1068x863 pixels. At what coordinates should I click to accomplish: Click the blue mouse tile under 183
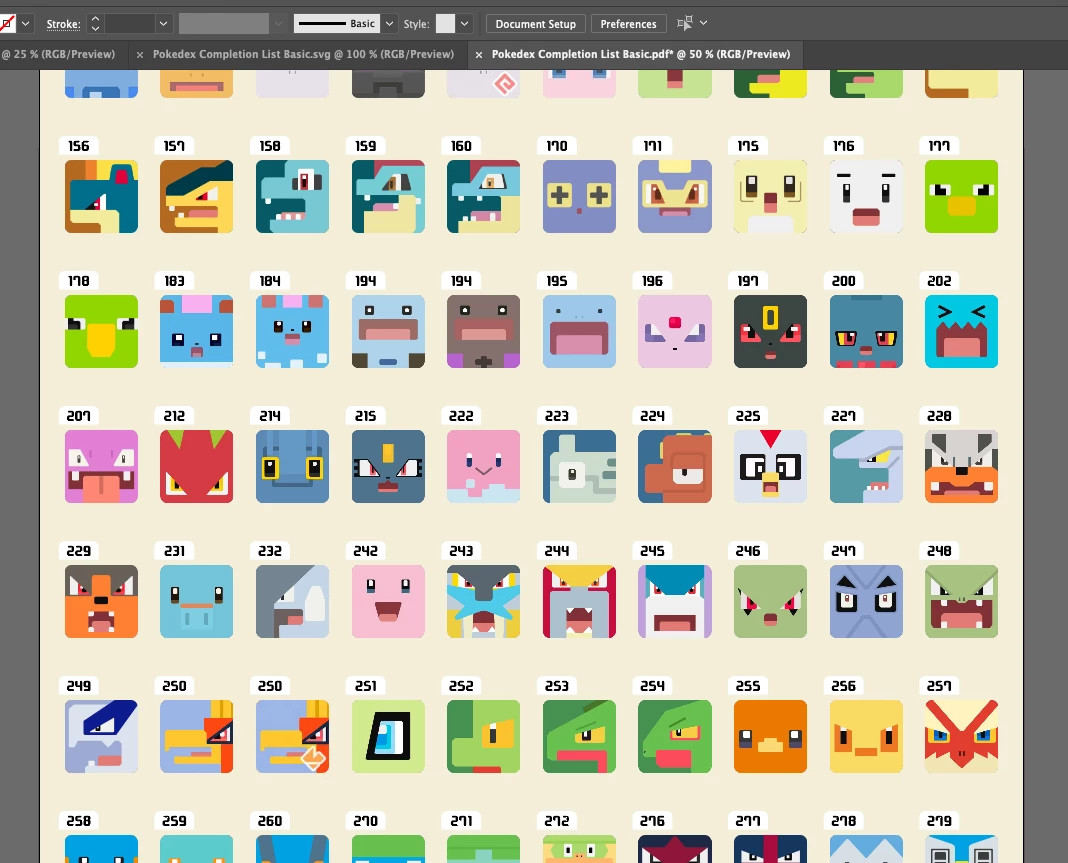tap(197, 332)
